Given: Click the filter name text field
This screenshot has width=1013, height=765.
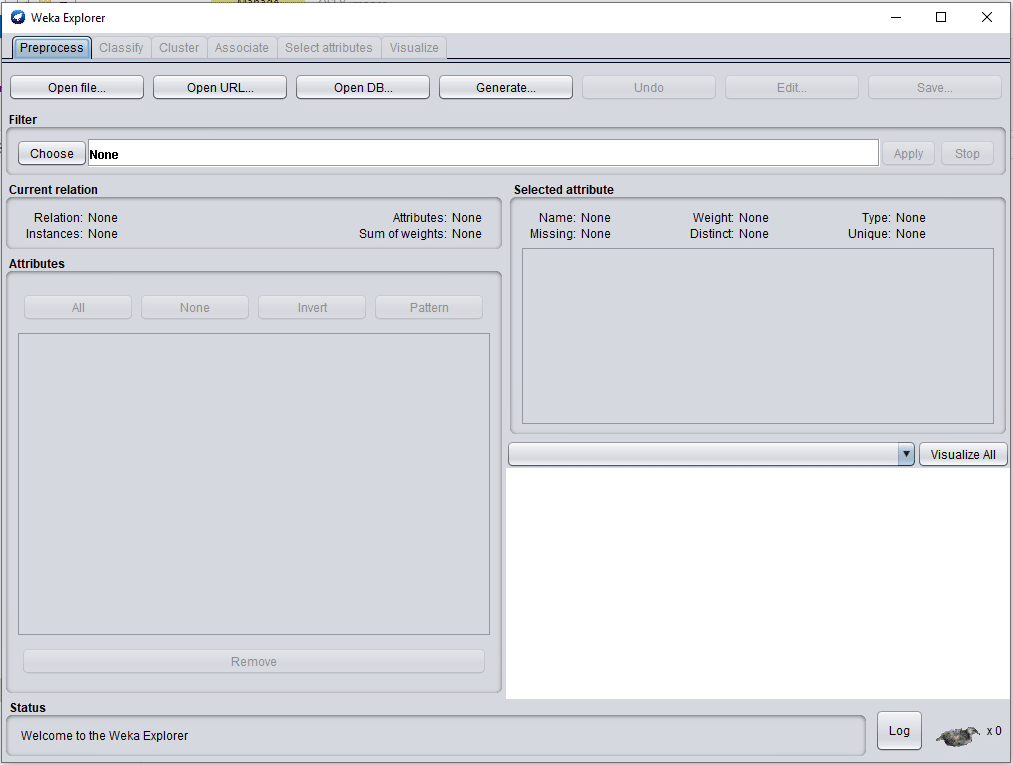Looking at the screenshot, I should [483, 153].
